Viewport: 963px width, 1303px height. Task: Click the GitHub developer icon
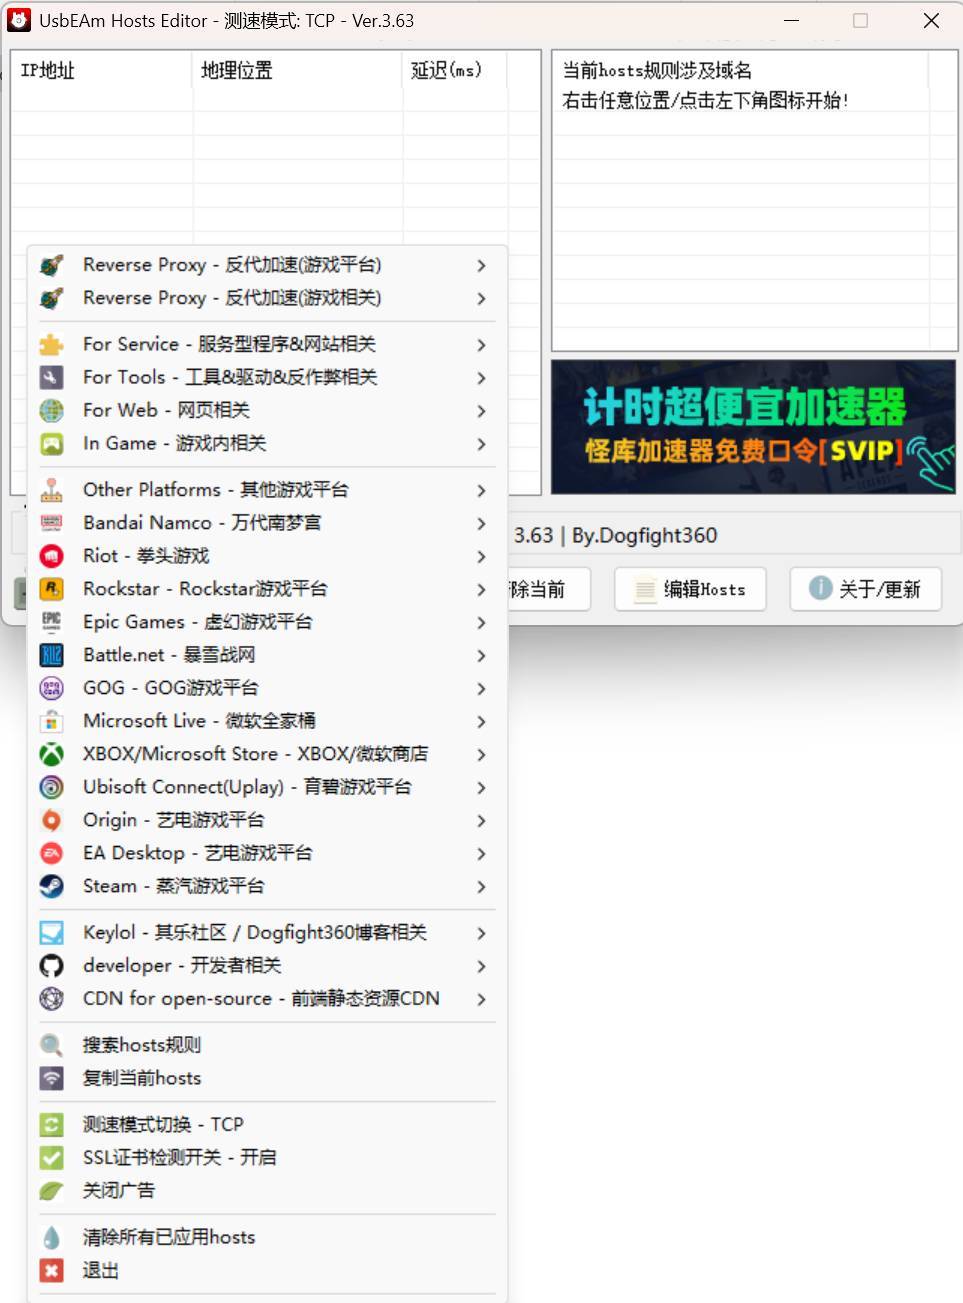tap(51, 966)
